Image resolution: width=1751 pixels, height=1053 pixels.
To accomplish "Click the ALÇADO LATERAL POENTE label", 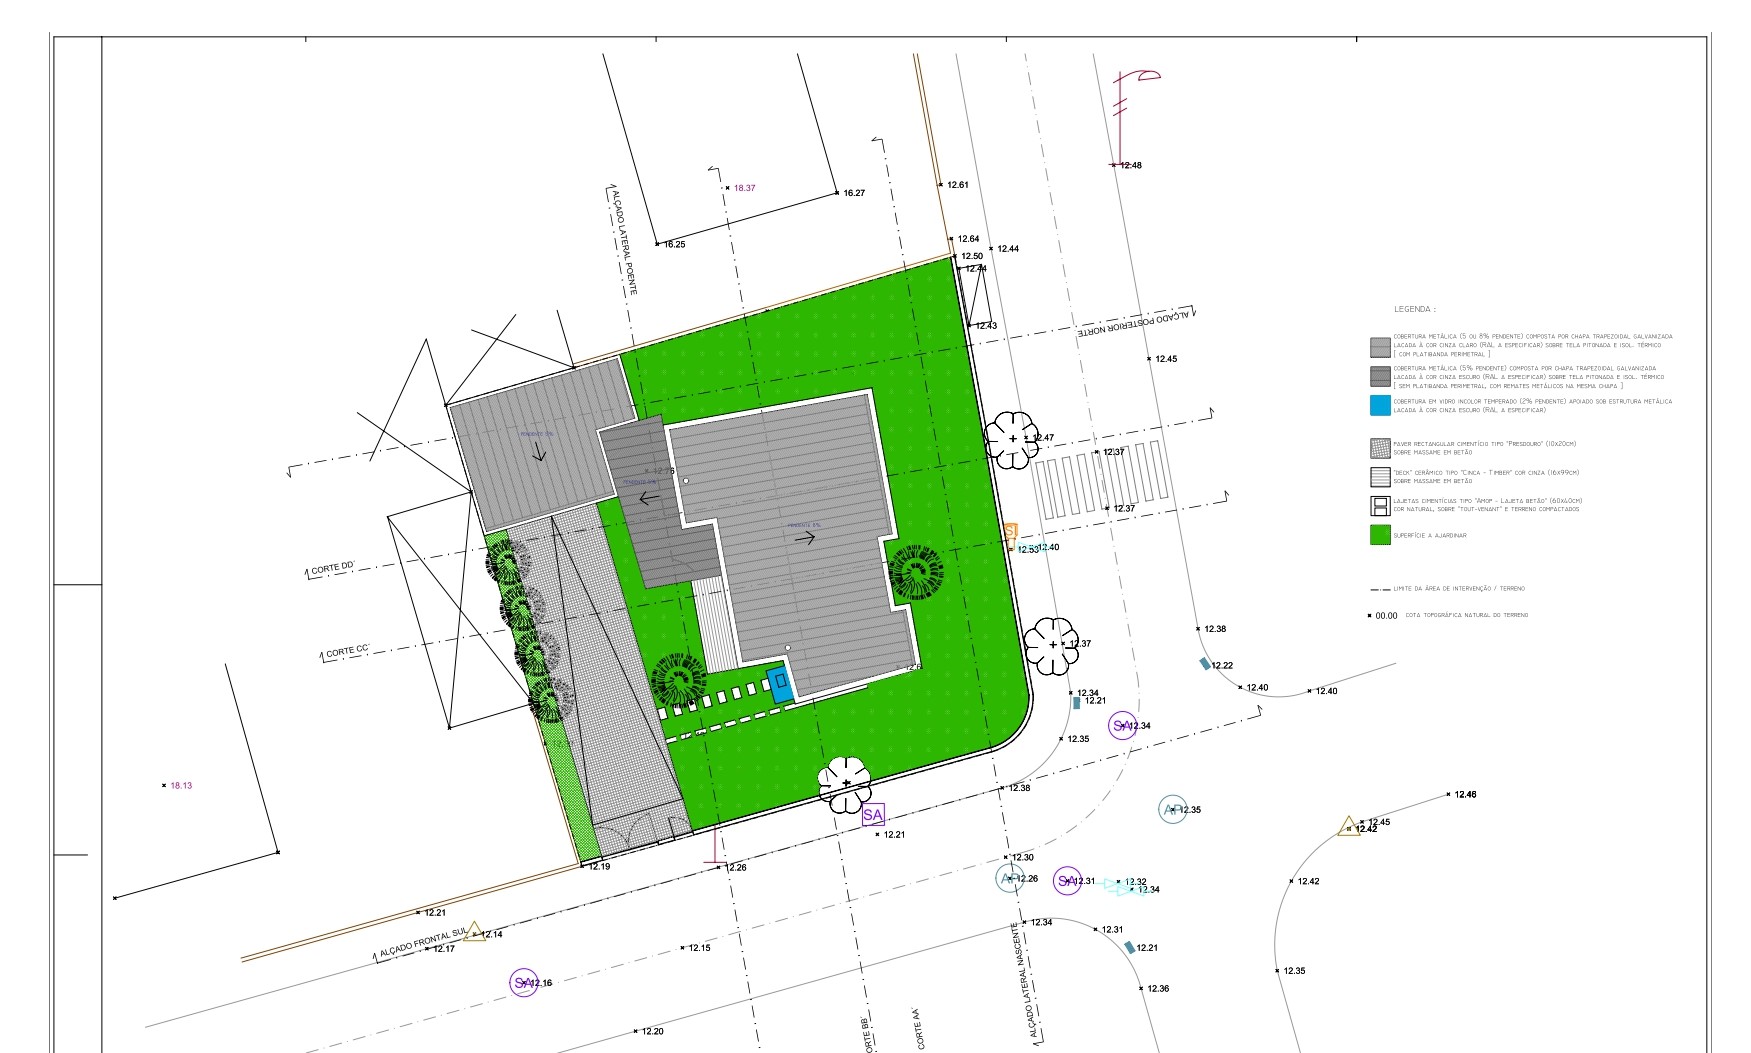I will [x=624, y=241].
